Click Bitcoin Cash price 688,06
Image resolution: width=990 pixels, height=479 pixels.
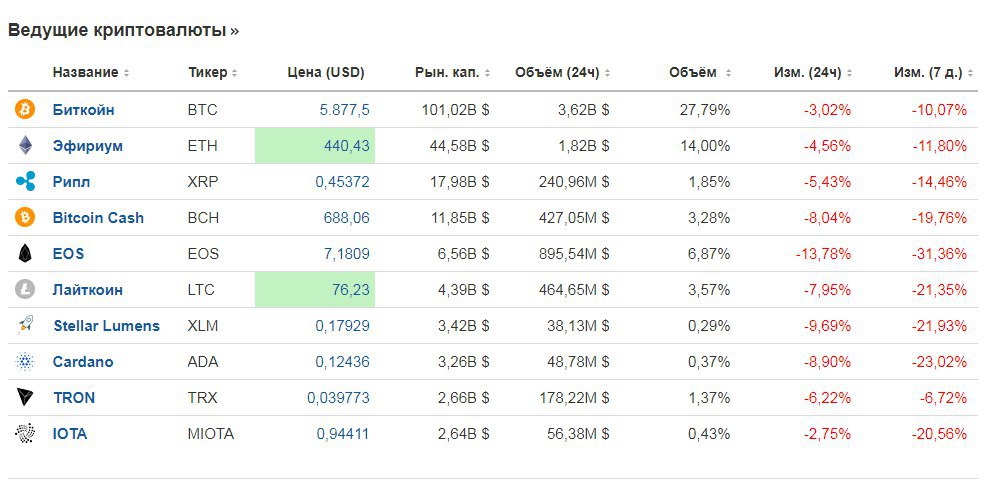click(347, 218)
